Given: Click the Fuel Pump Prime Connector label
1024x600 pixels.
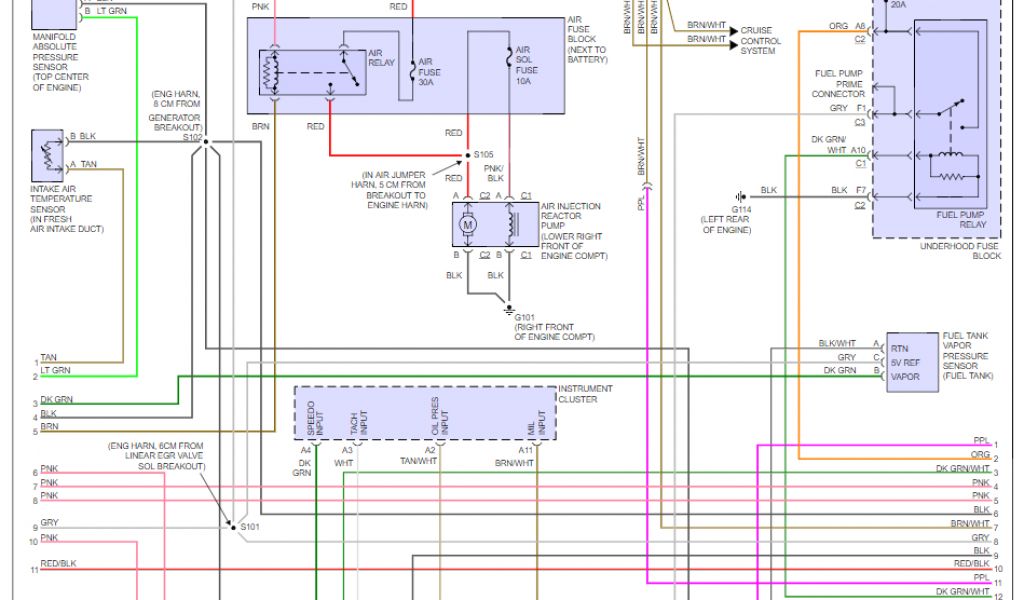Looking at the screenshot, I should pos(837,84).
